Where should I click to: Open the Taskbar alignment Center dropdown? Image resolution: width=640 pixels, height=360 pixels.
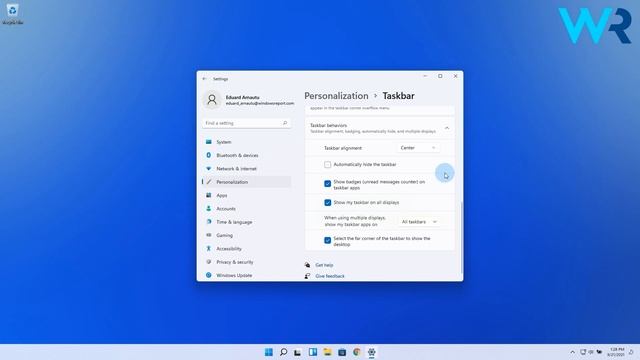[418, 148]
